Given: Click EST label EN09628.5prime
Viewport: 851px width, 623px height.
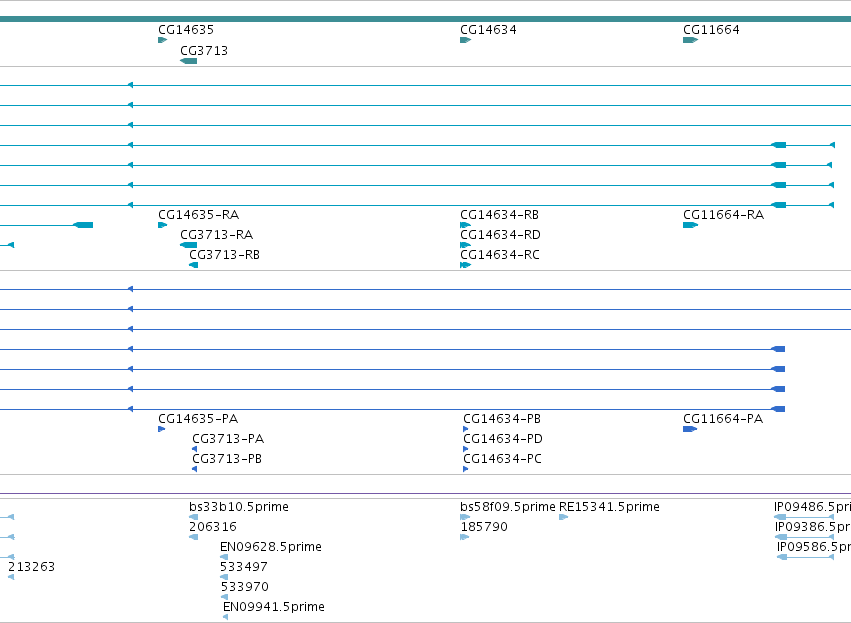Looking at the screenshot, I should 270,547.
